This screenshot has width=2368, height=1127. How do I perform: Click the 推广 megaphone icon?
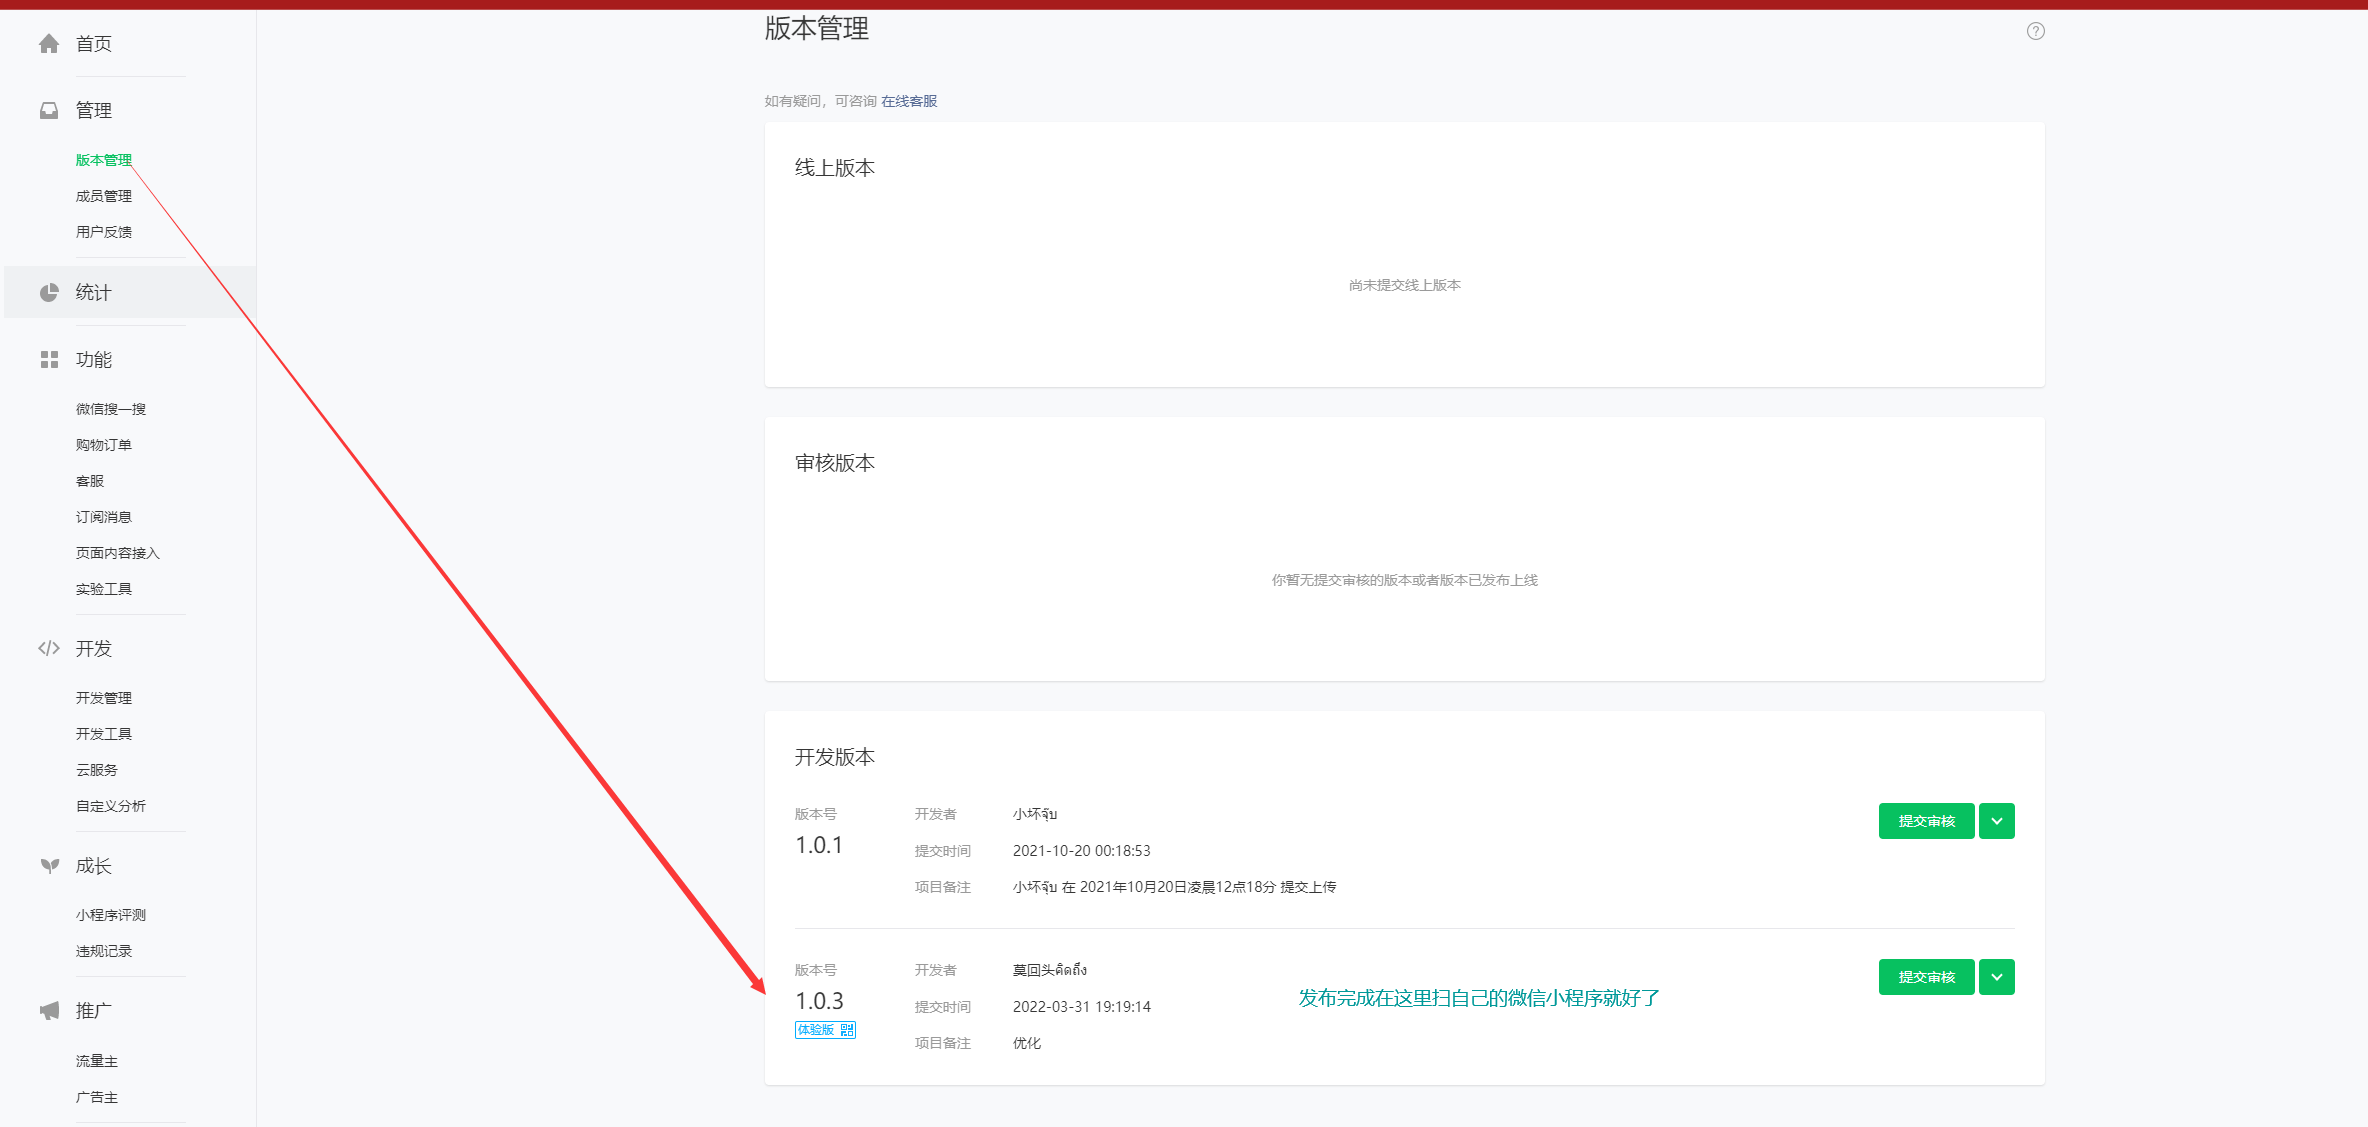49,1011
